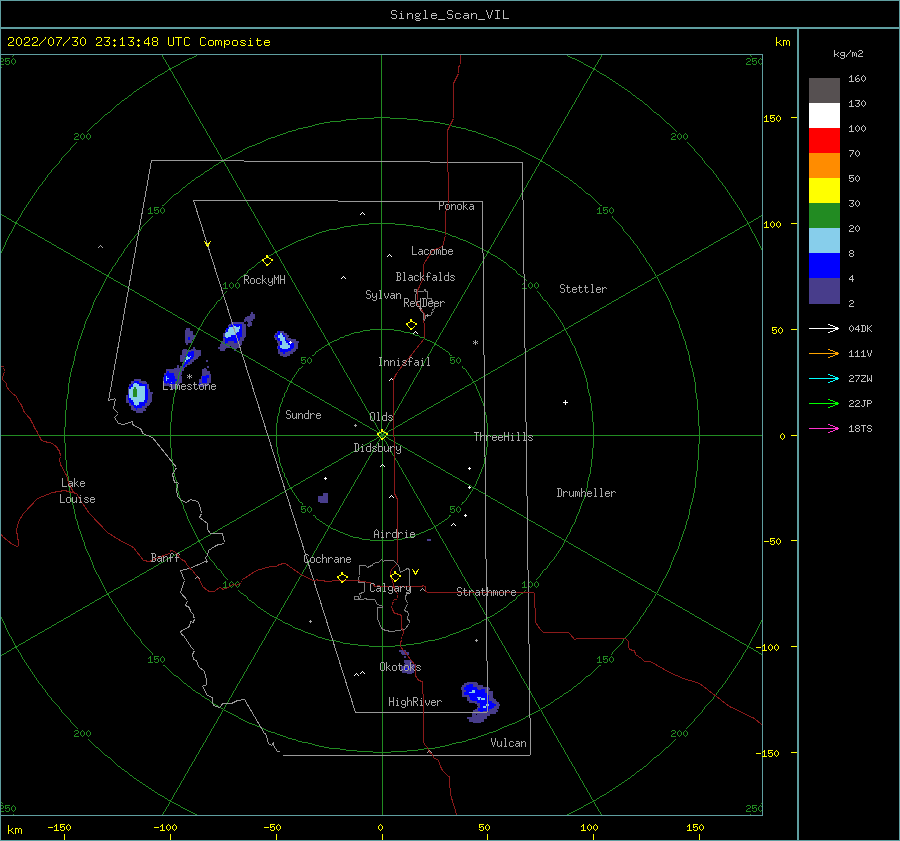The image size is (900, 841).
Task: Select the gray 130-160 color swatch
Action: point(824,91)
